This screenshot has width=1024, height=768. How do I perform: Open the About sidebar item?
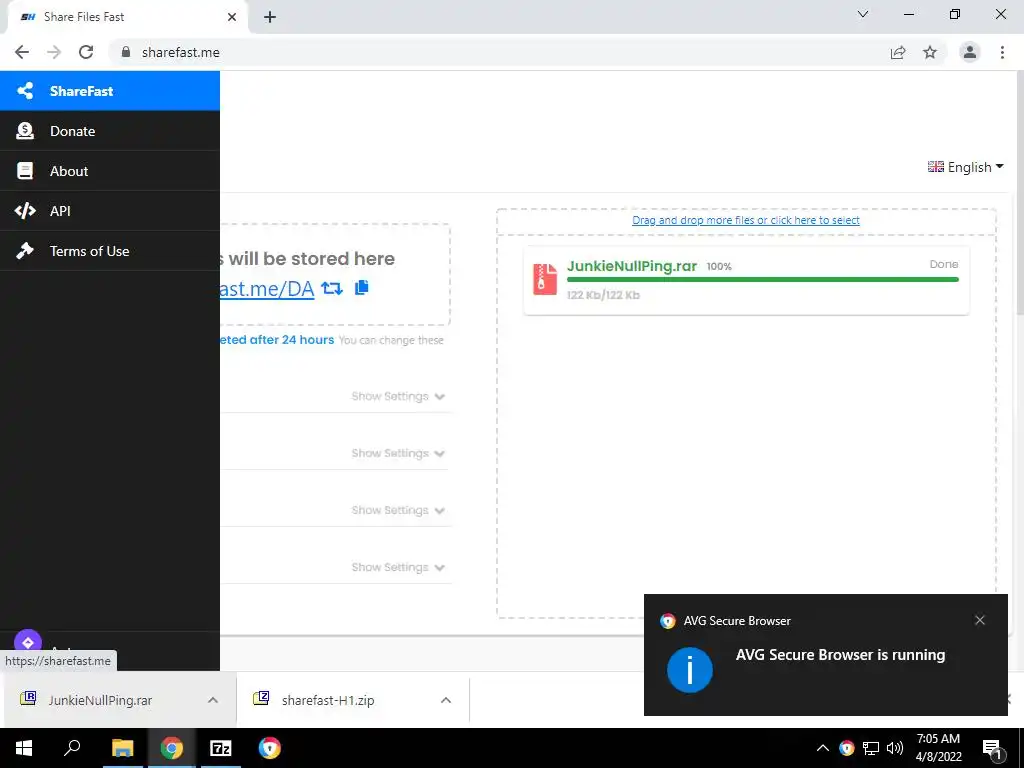[110, 170]
